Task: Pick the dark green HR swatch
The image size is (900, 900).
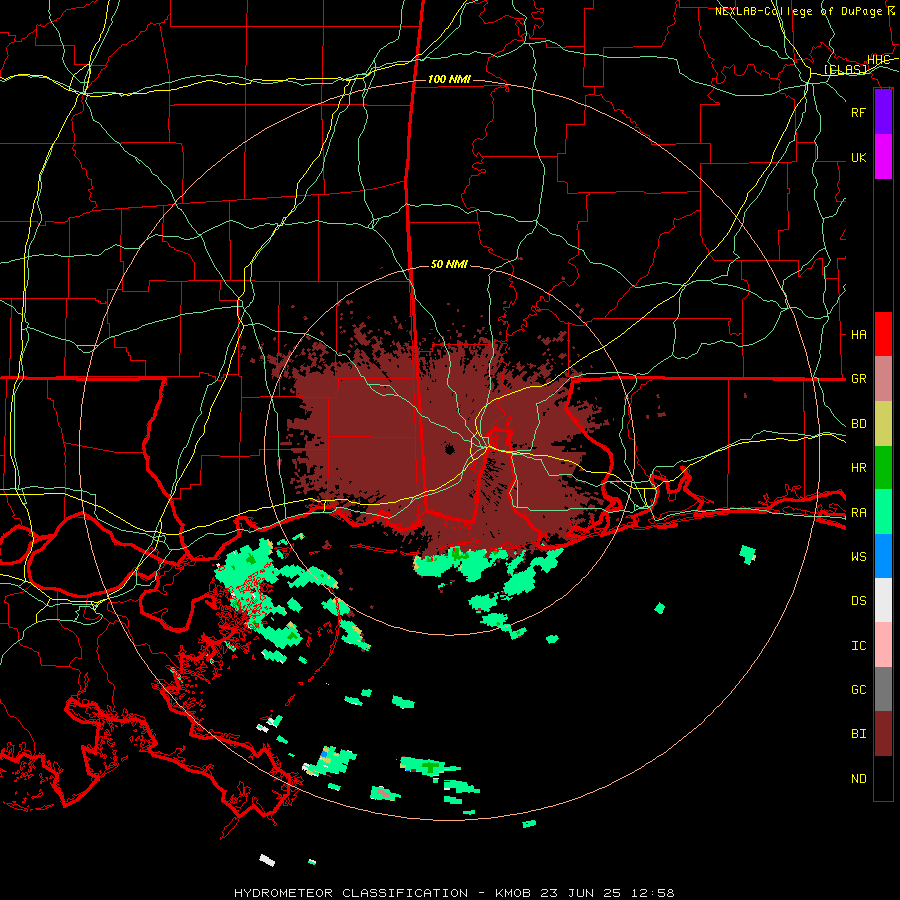Action: tap(883, 467)
